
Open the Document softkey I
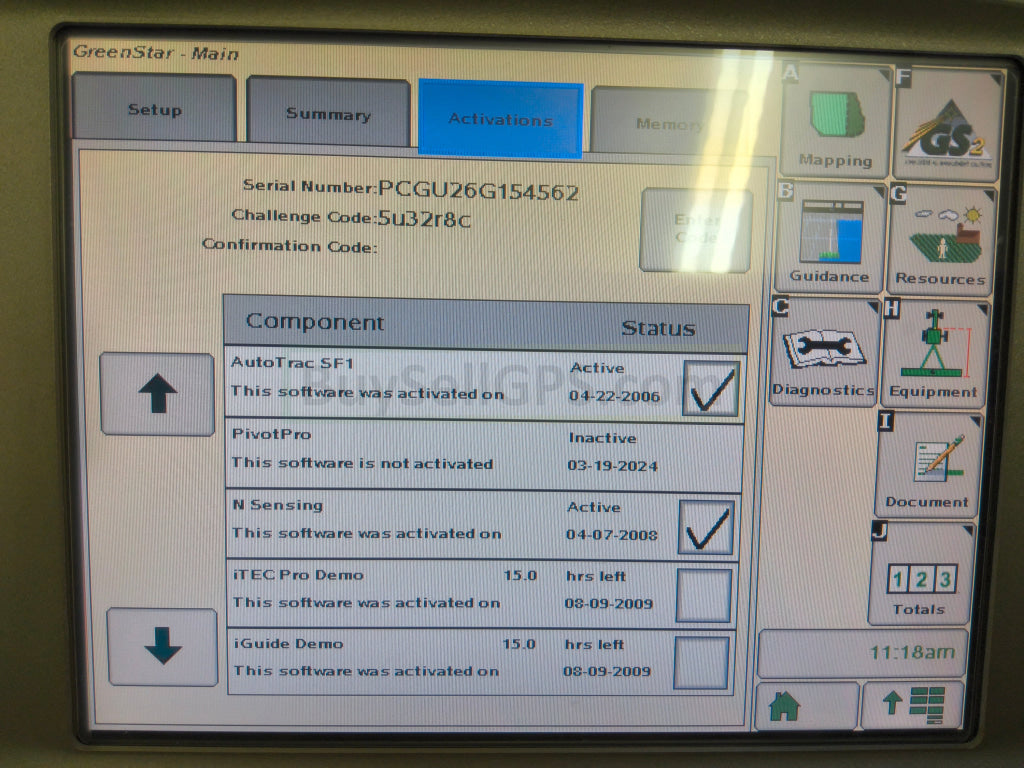tap(927, 466)
